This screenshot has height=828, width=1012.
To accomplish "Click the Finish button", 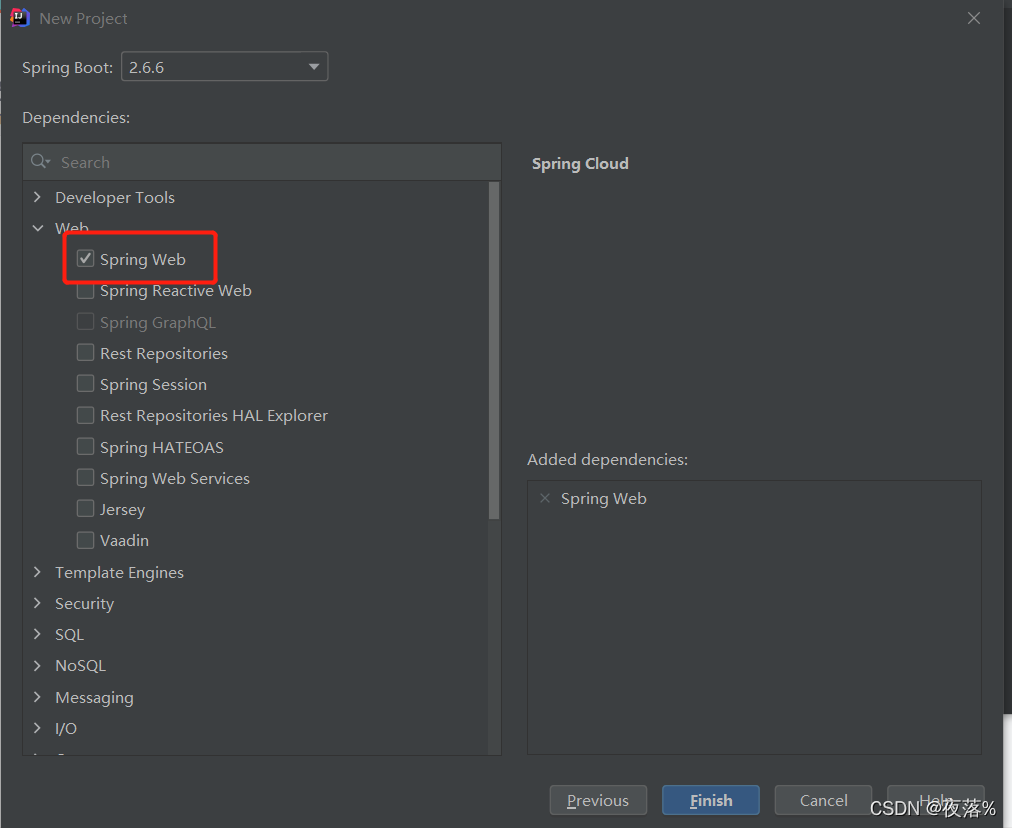I will [711, 800].
